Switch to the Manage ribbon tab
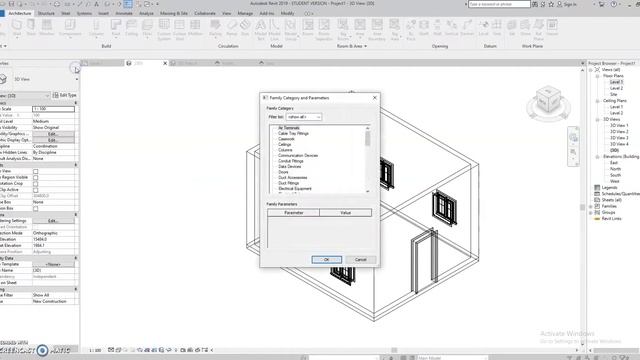This screenshot has height=360, width=640. [x=245, y=13]
